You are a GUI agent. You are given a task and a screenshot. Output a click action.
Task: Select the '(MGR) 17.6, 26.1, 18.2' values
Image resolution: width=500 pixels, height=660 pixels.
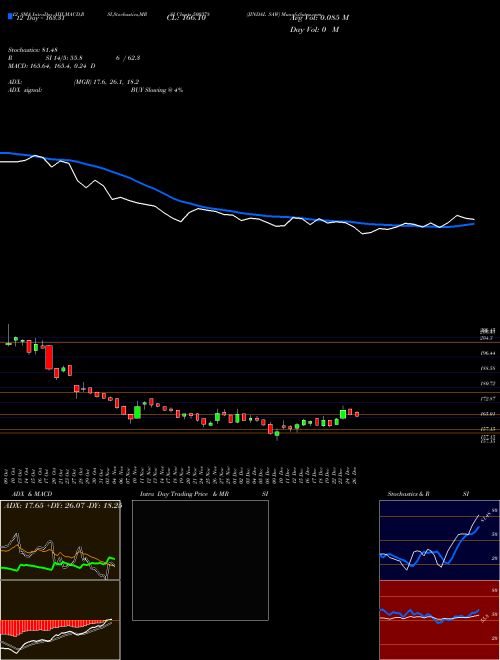(106, 82)
